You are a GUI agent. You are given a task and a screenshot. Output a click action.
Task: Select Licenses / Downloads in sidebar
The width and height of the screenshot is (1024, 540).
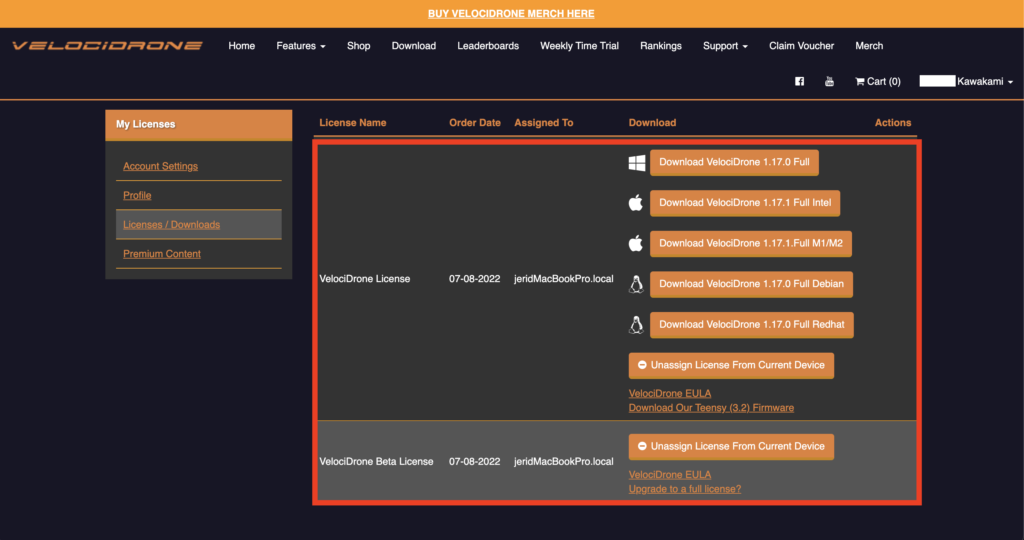172,225
